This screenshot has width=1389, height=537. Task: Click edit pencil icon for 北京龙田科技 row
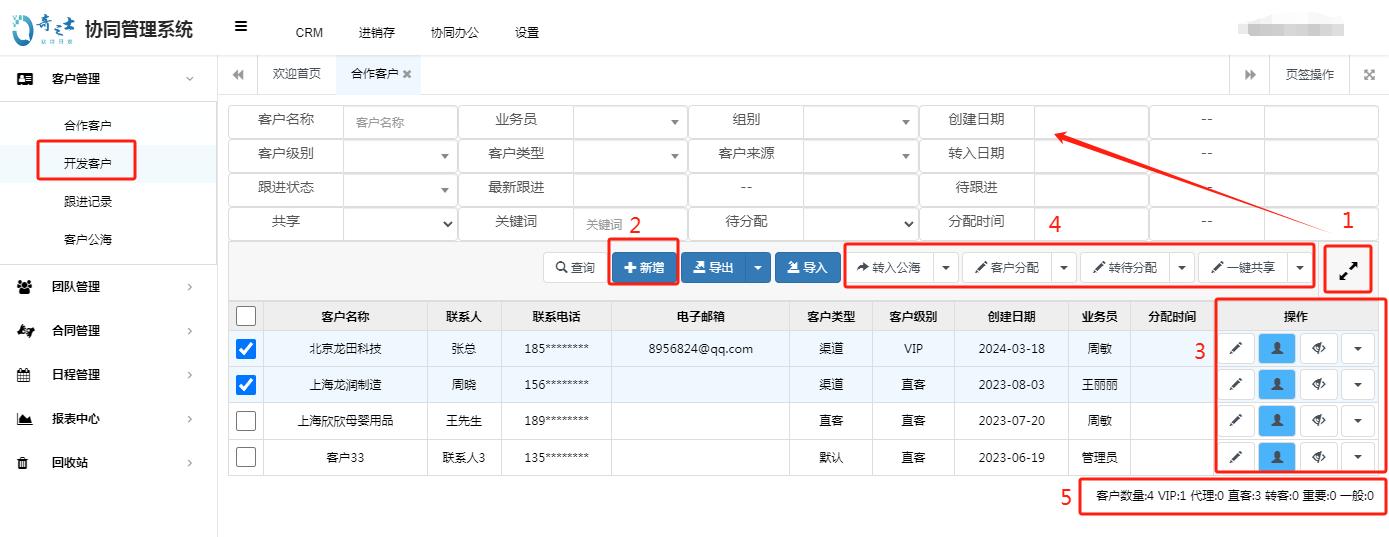[x=1236, y=349]
